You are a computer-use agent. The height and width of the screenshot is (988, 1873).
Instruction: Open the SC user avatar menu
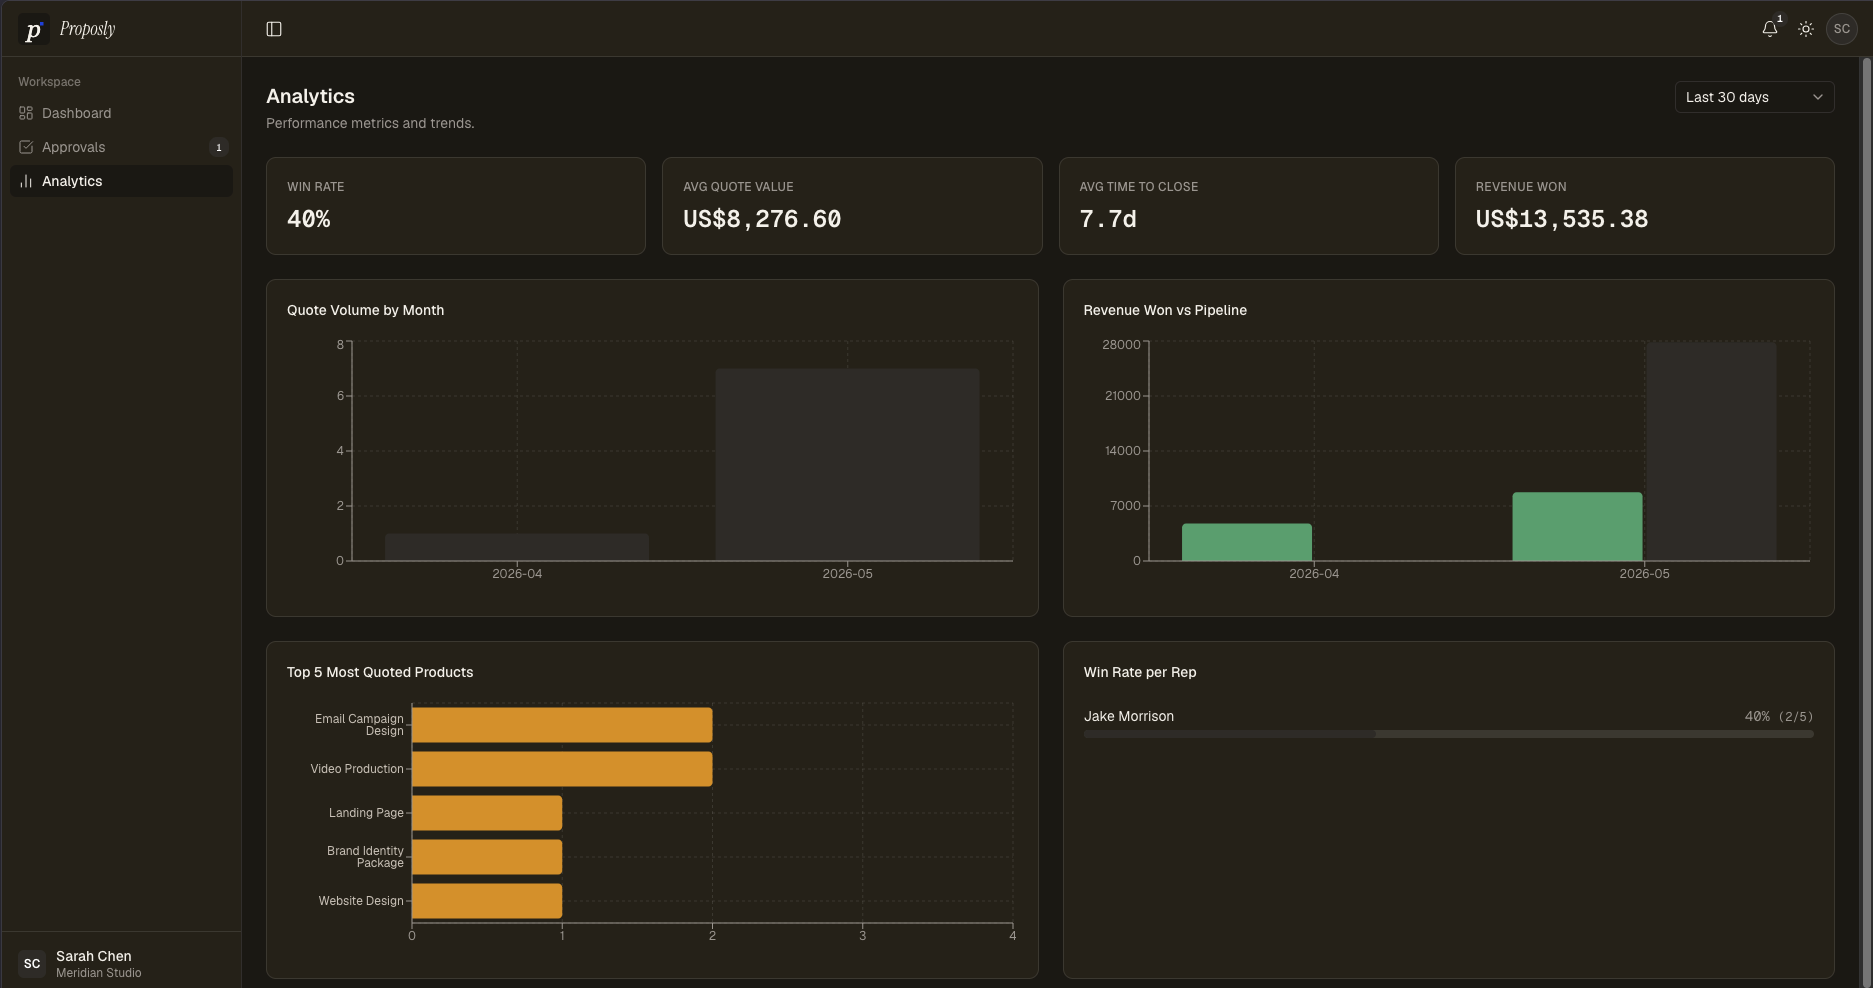pyautogui.click(x=1842, y=29)
